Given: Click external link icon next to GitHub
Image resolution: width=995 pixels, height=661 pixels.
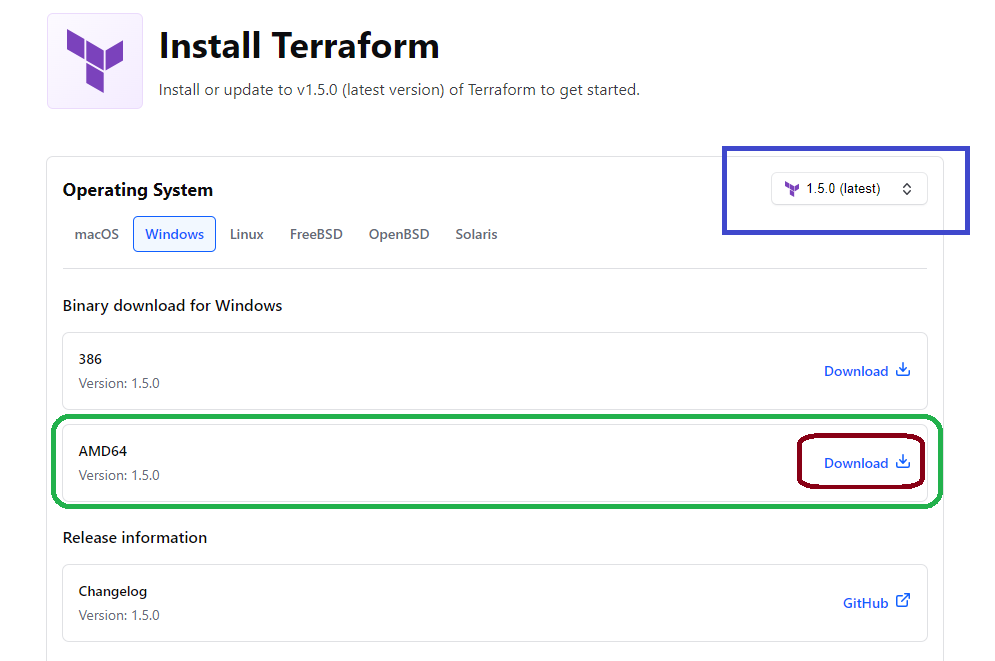Looking at the screenshot, I should pyautogui.click(x=903, y=600).
